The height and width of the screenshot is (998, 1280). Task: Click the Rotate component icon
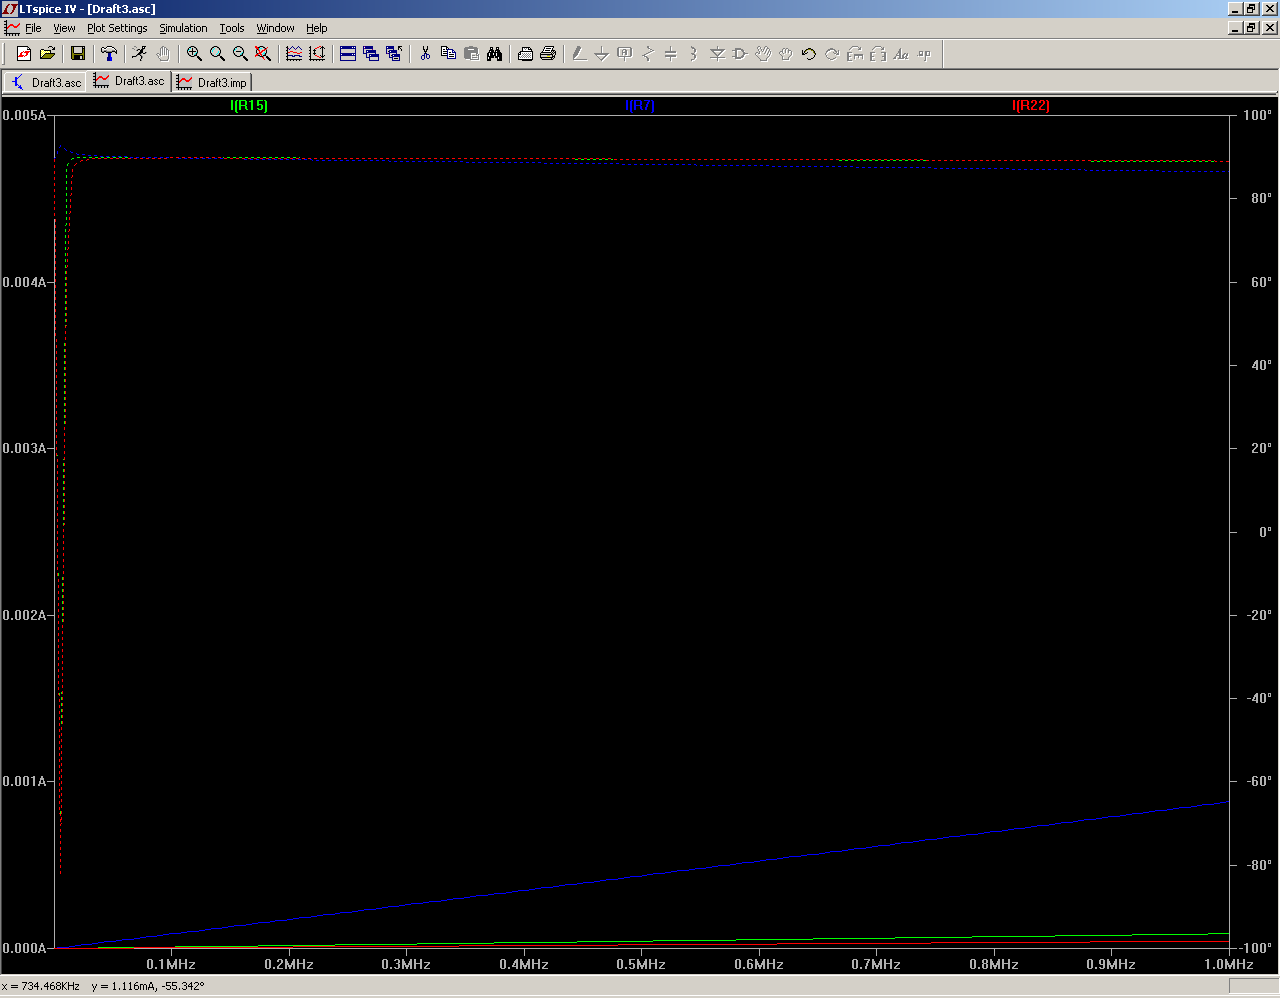pos(855,54)
